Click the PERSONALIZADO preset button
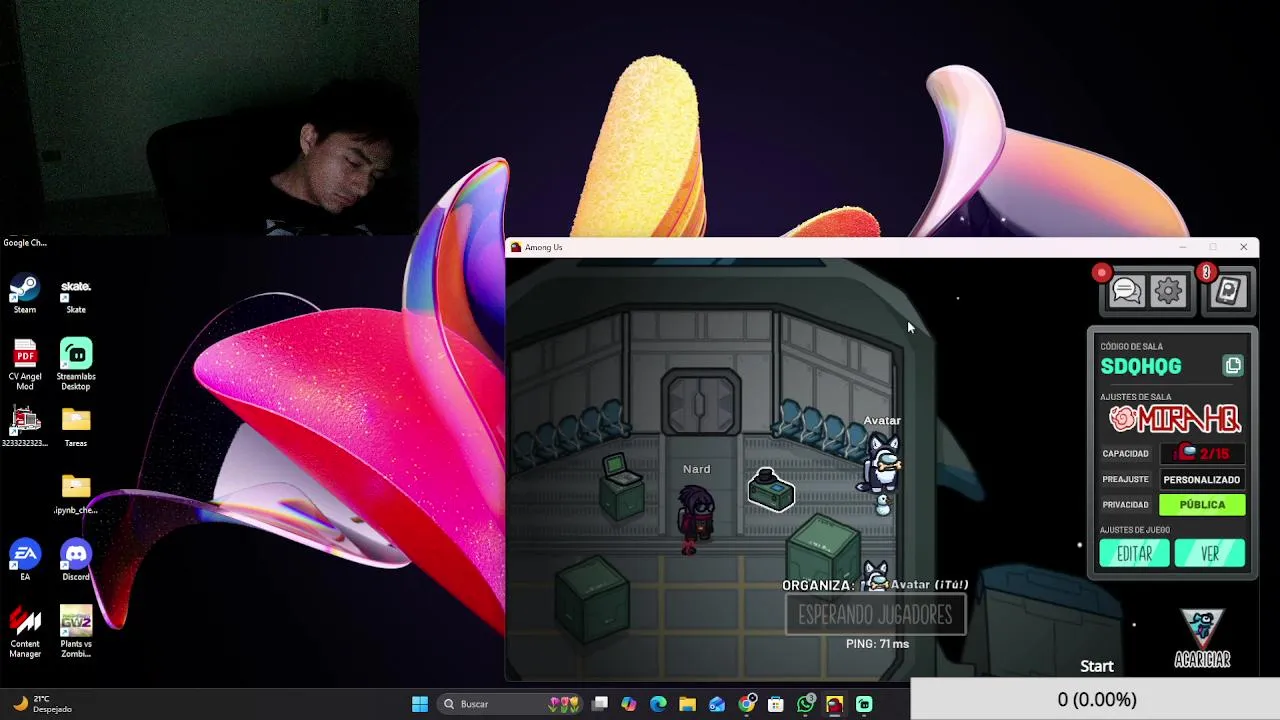This screenshot has height=720, width=1280. [1202, 480]
